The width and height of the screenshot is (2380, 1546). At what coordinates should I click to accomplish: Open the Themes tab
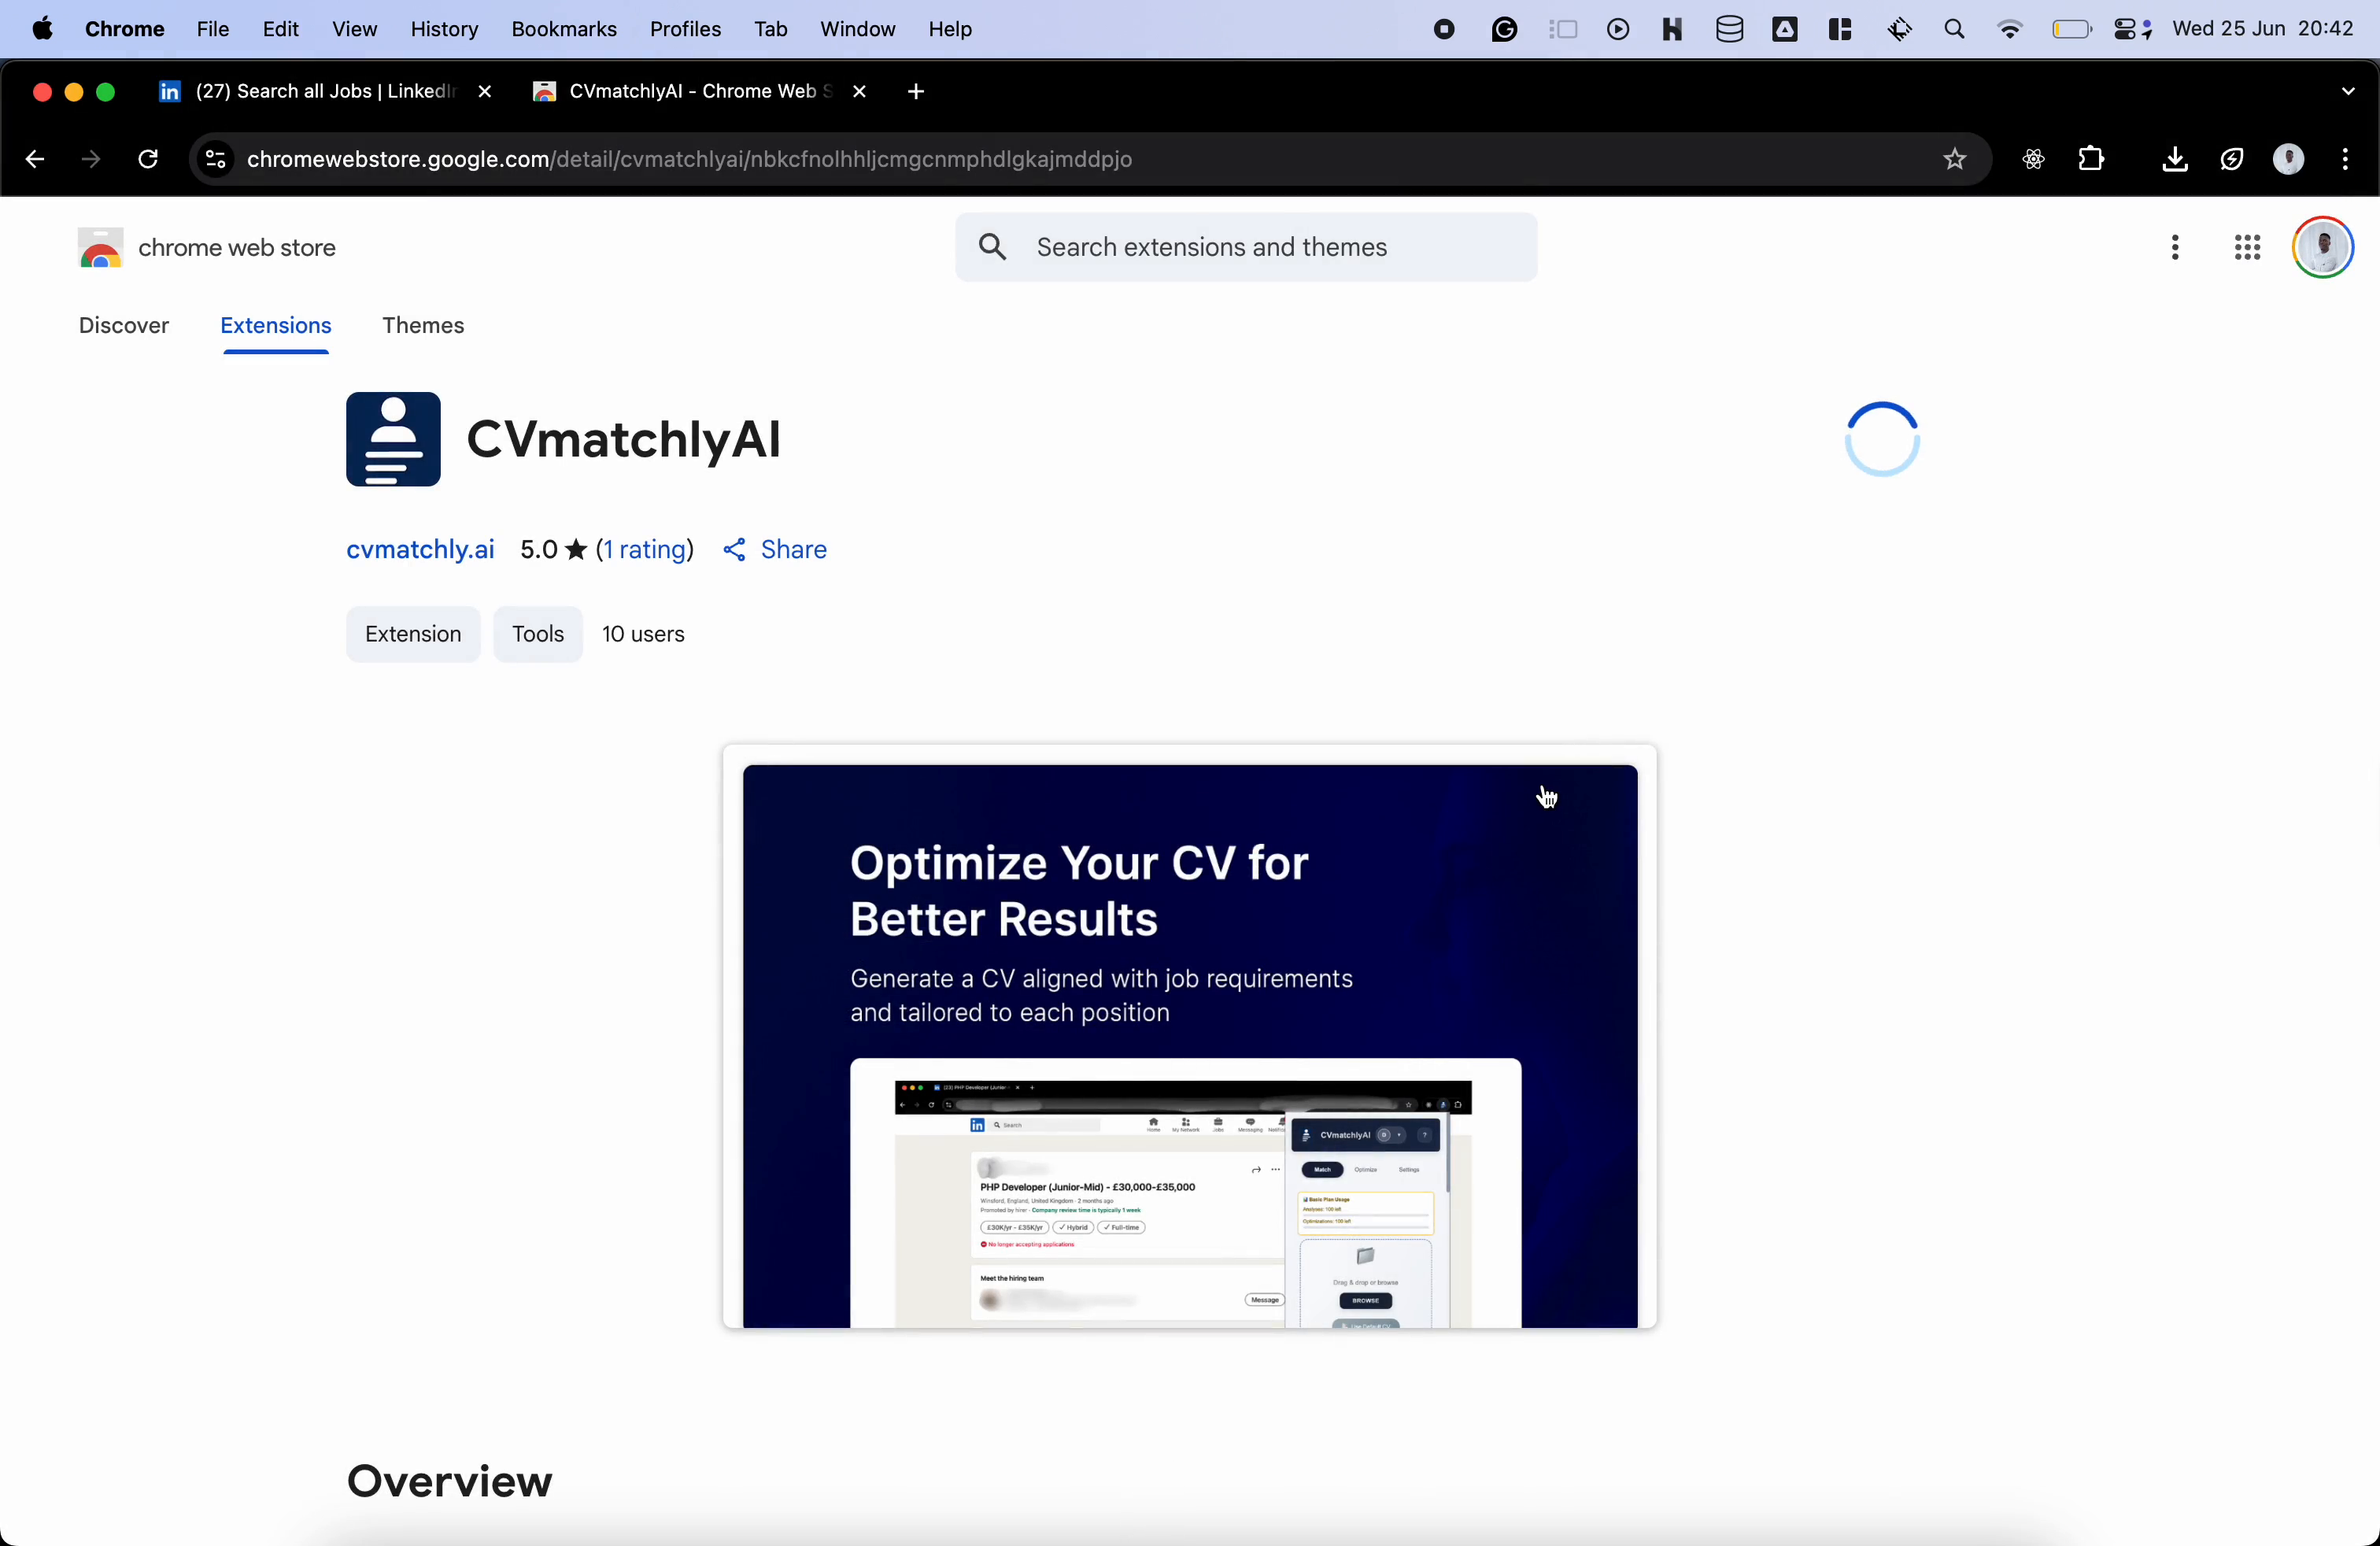click(x=423, y=326)
